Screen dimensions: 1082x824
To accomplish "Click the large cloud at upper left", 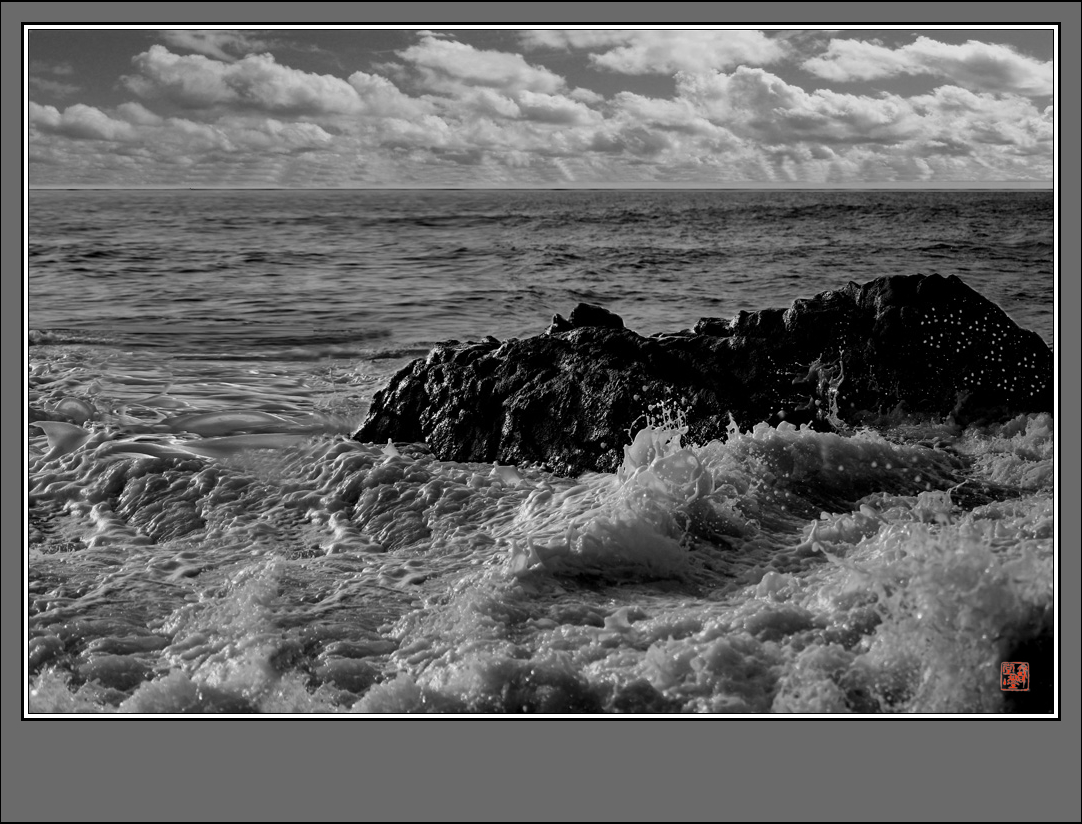I will (x=240, y=85).
